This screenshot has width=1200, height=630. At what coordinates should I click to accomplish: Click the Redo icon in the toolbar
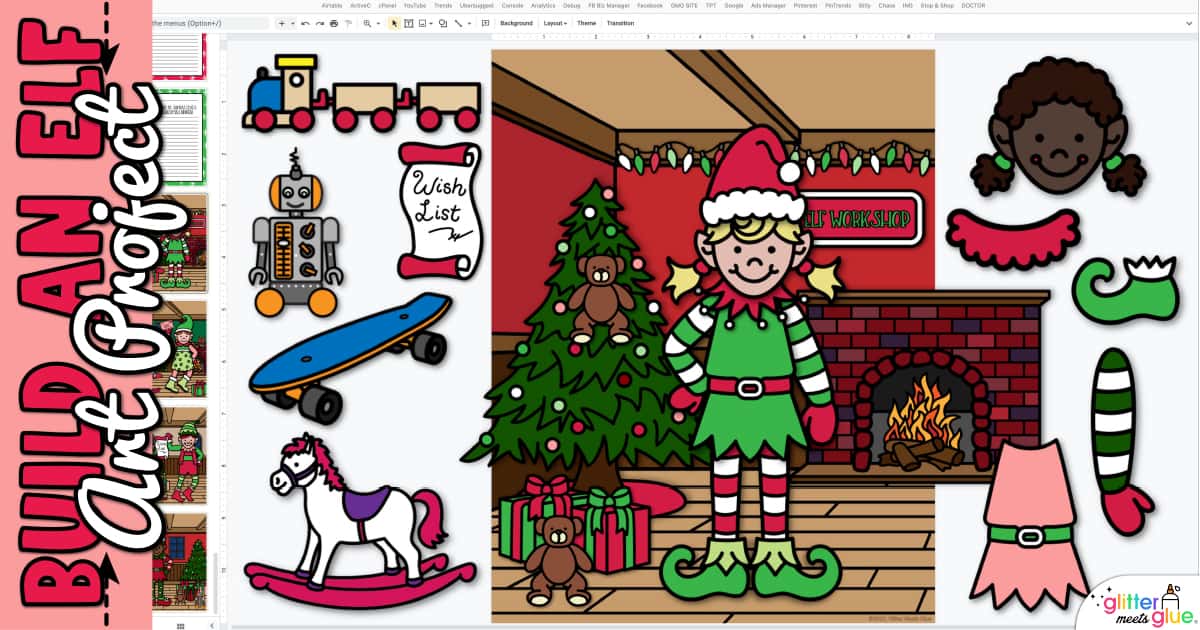322,22
